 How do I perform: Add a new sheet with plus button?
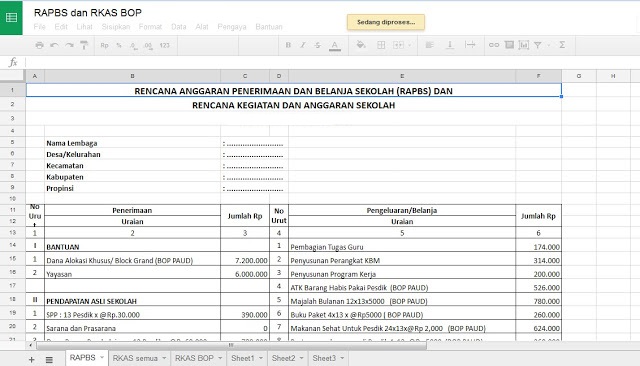coord(31,359)
